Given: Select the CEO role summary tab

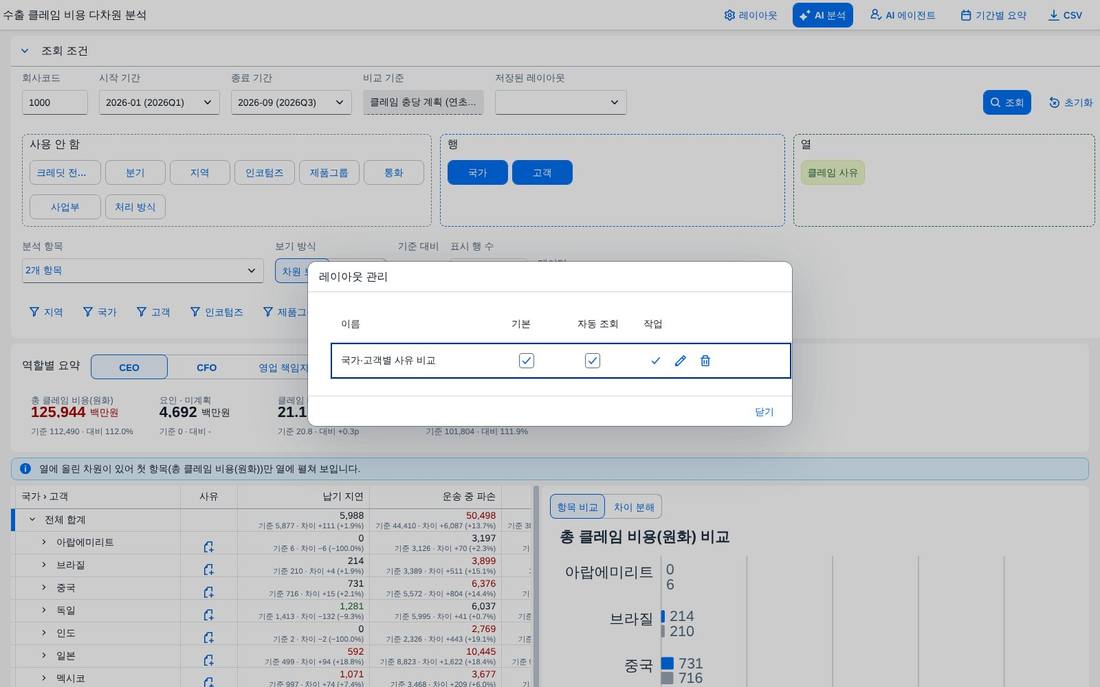Looking at the screenshot, I should [129, 367].
